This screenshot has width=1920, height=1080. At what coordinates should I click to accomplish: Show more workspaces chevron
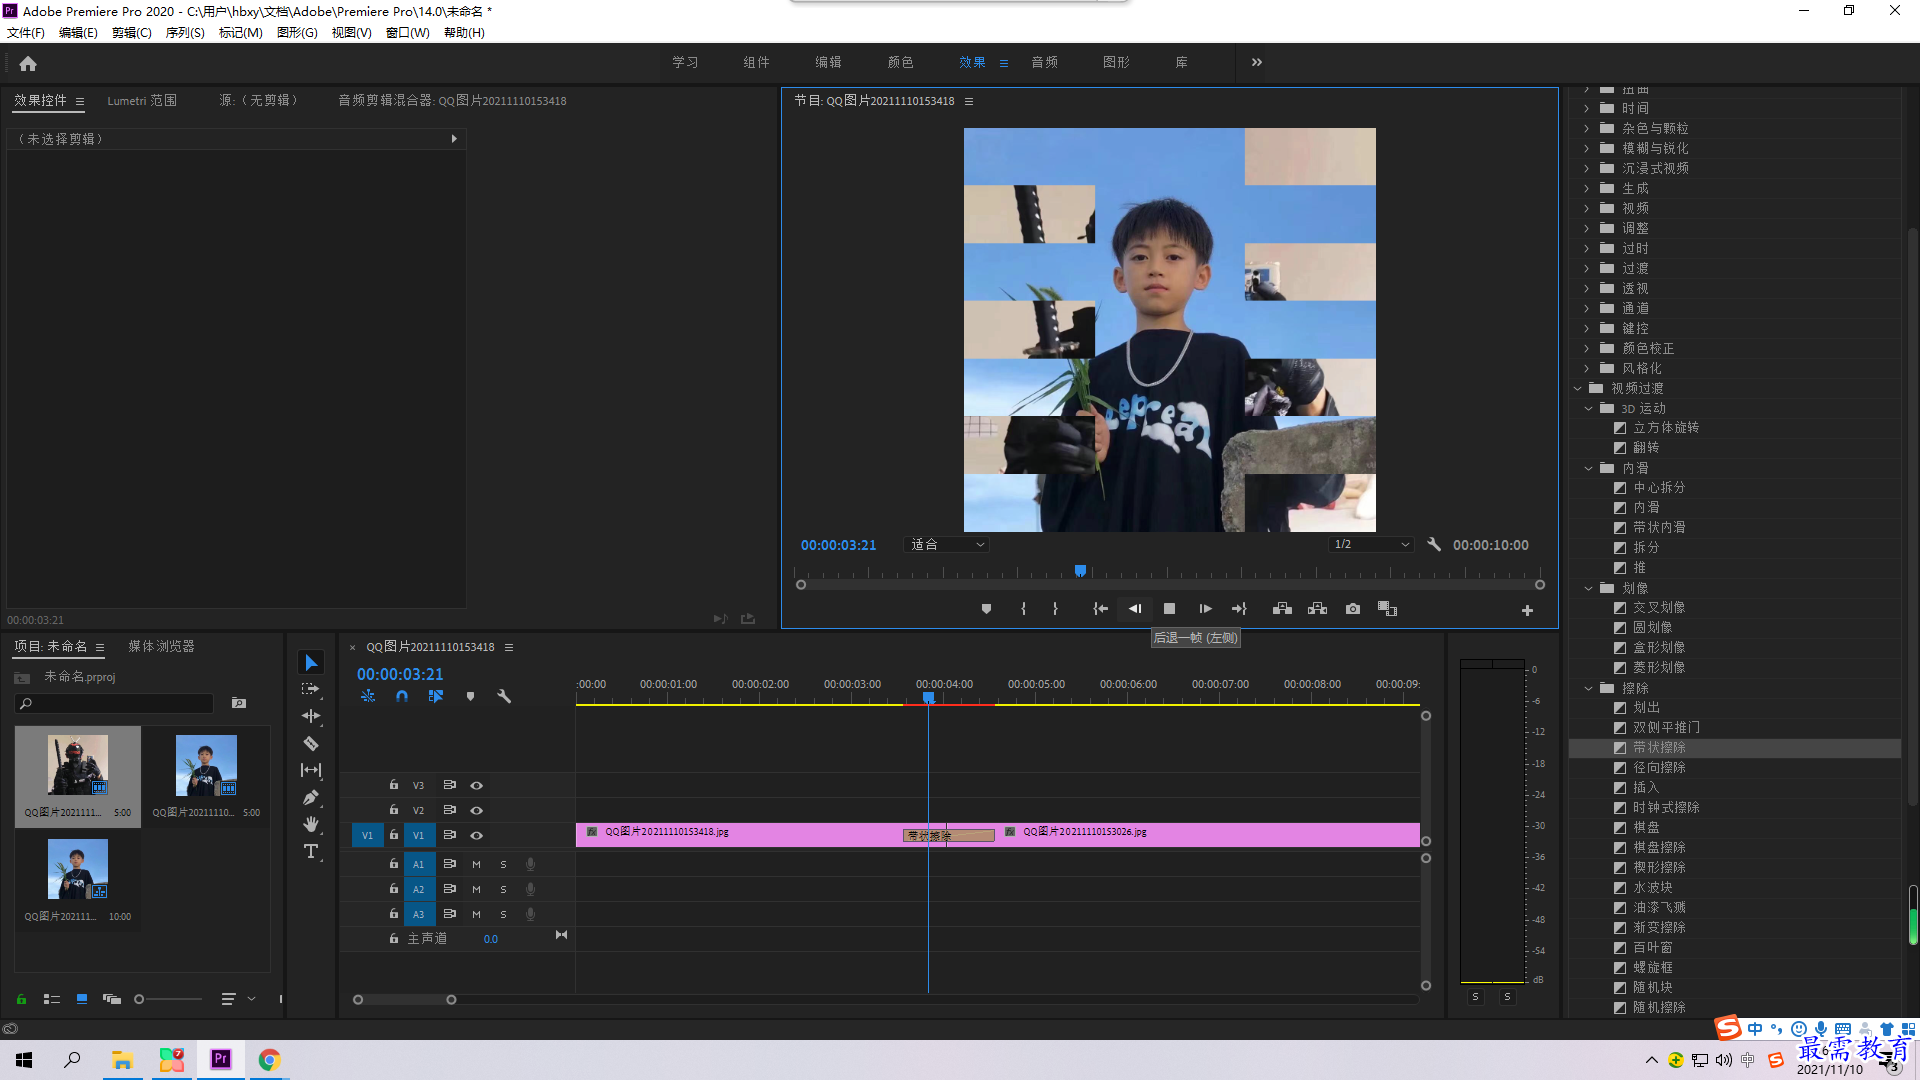pos(1257,62)
